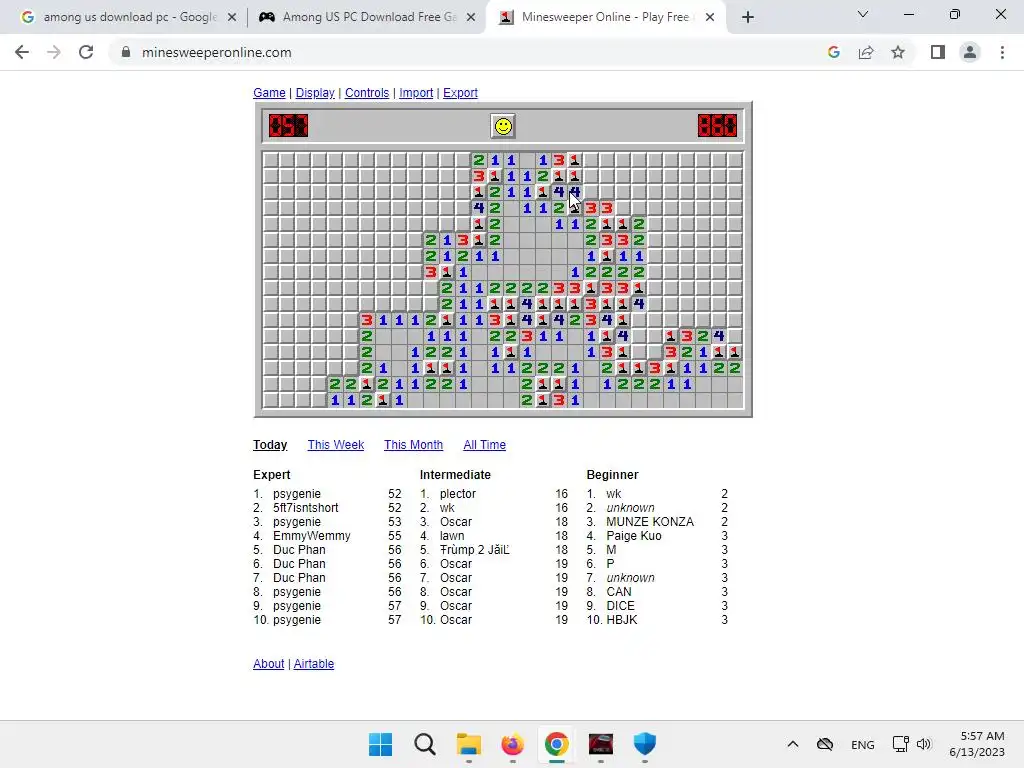This screenshot has width=1024, height=768.
Task: Click the address bar URL
Action: [216, 52]
